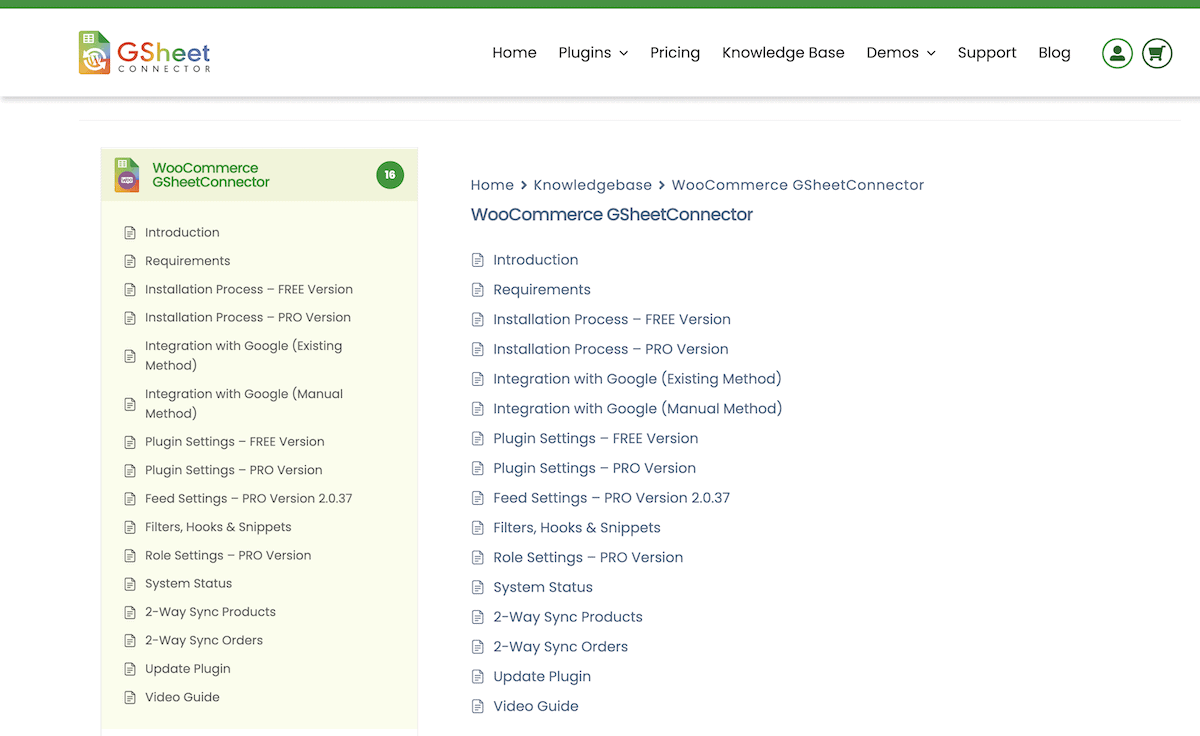Open sidebar Plugin Settings – FREE Version
The image size is (1200, 736).
pyautogui.click(x=235, y=442)
